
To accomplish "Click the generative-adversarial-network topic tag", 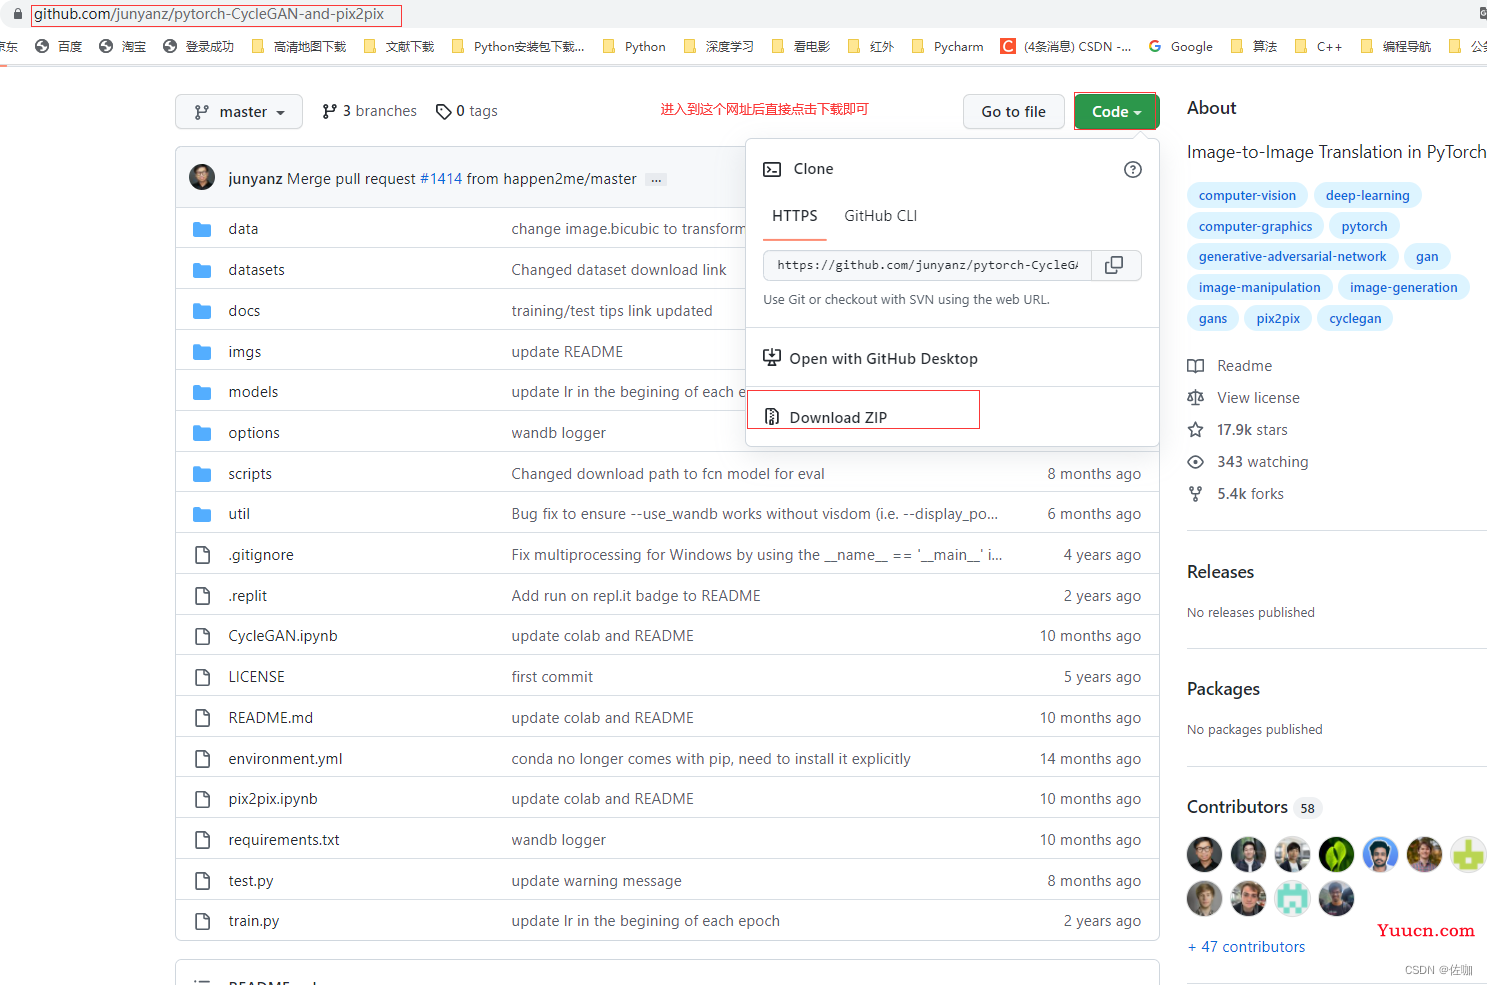I will click(x=1292, y=257).
